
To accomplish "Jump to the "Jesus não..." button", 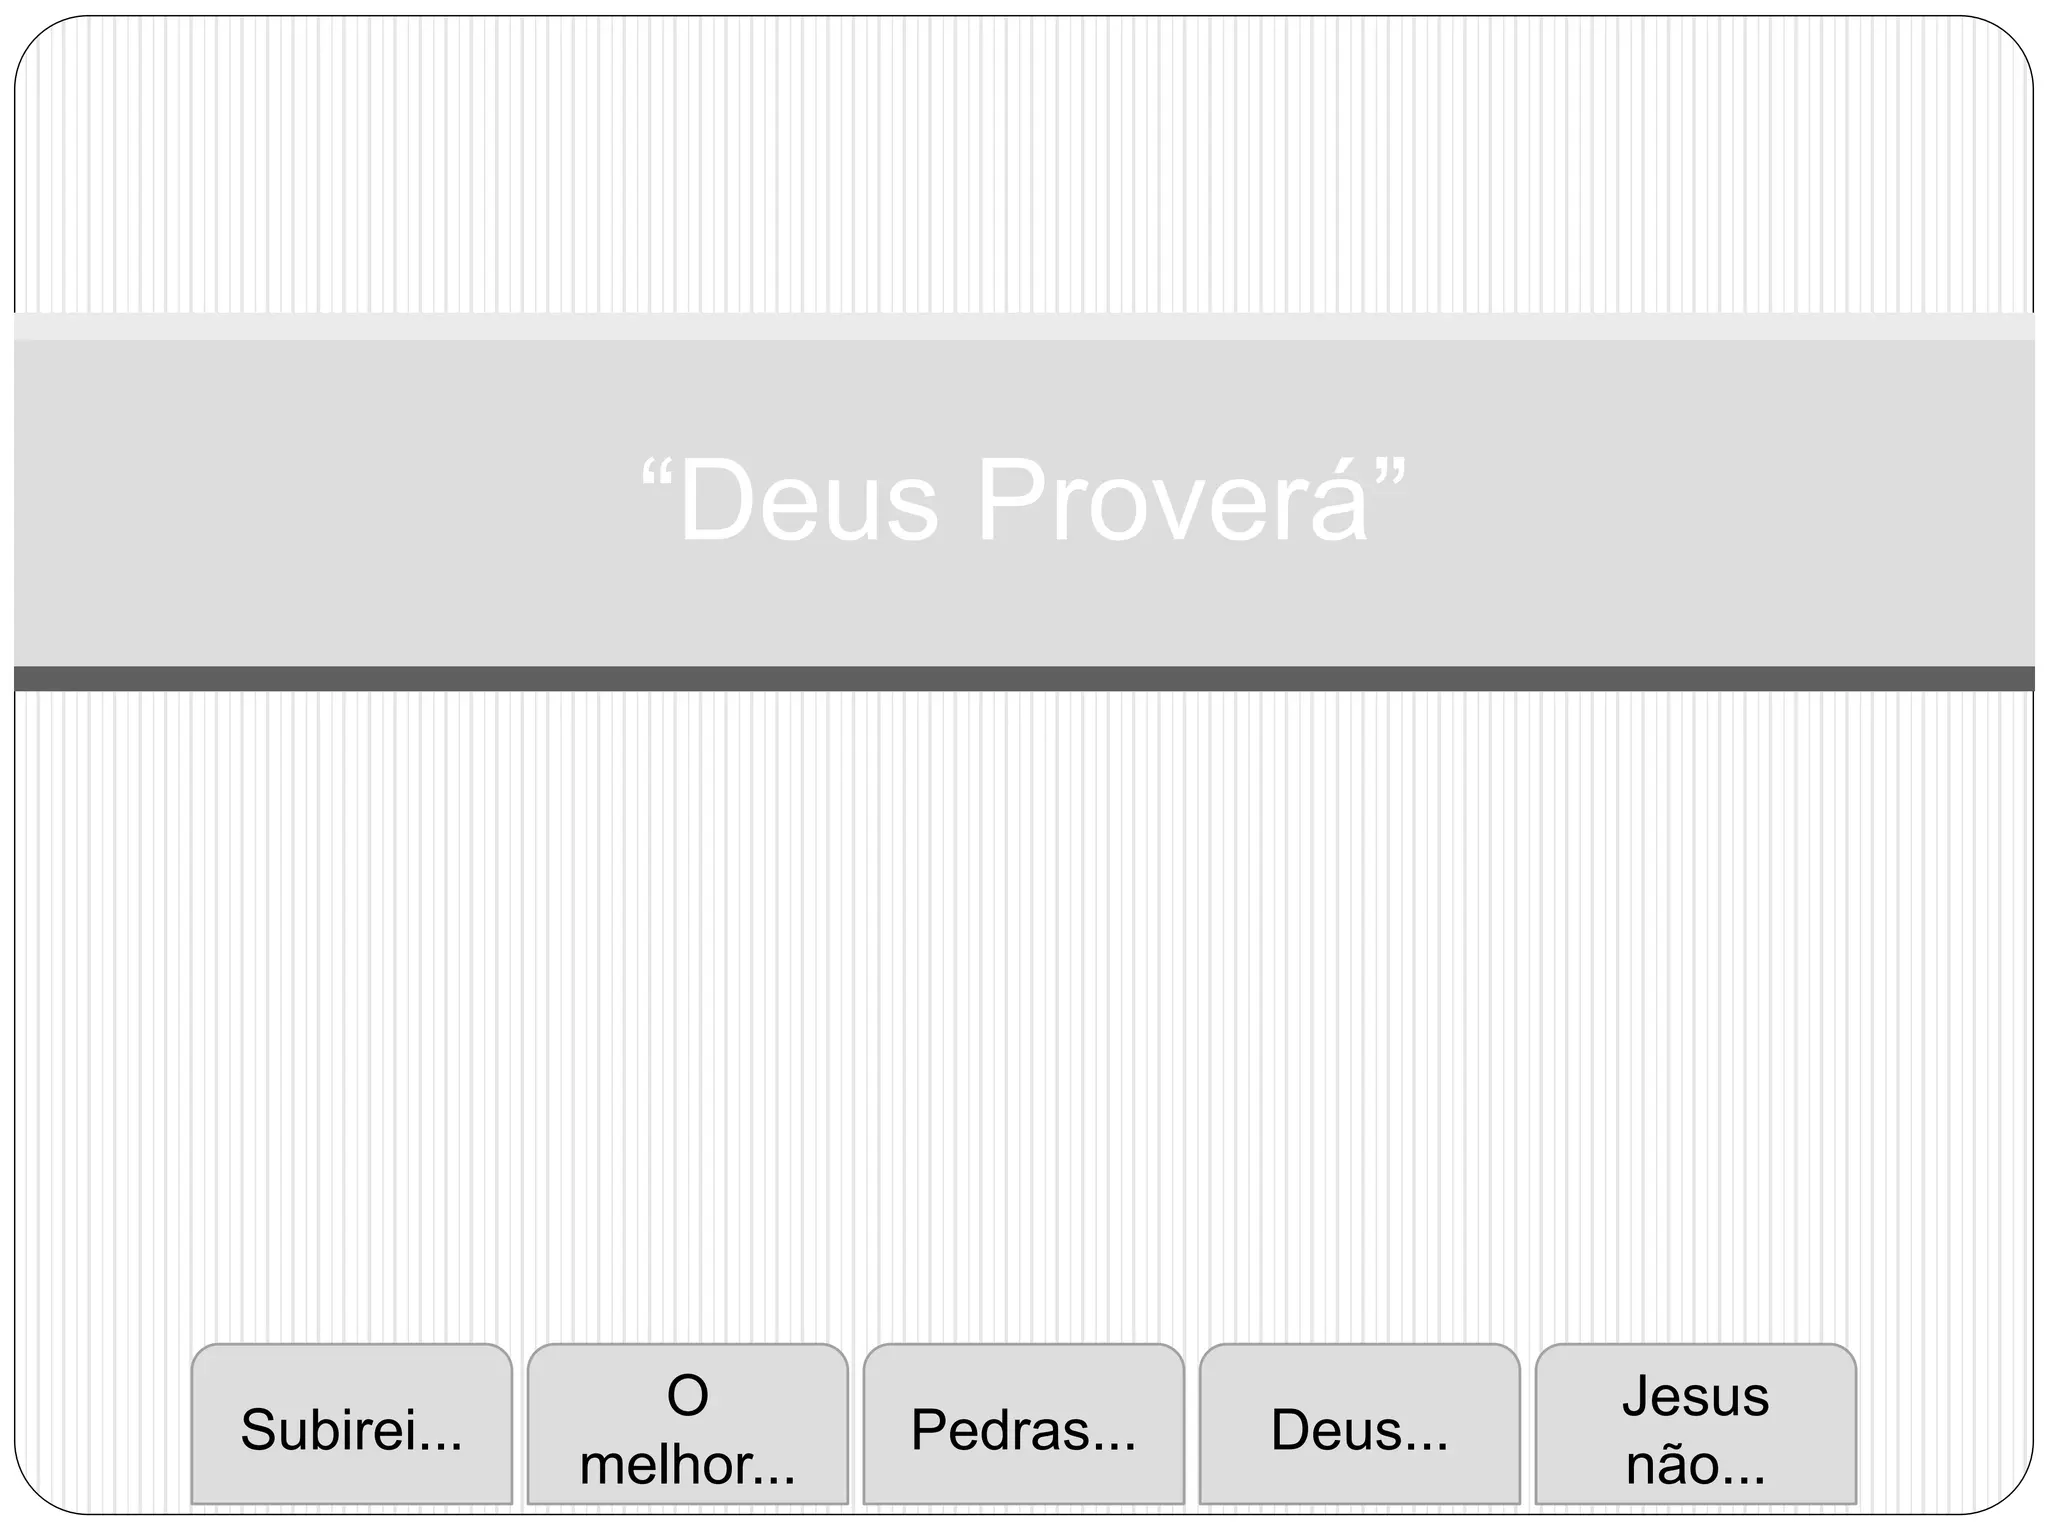I will [1696, 1424].
